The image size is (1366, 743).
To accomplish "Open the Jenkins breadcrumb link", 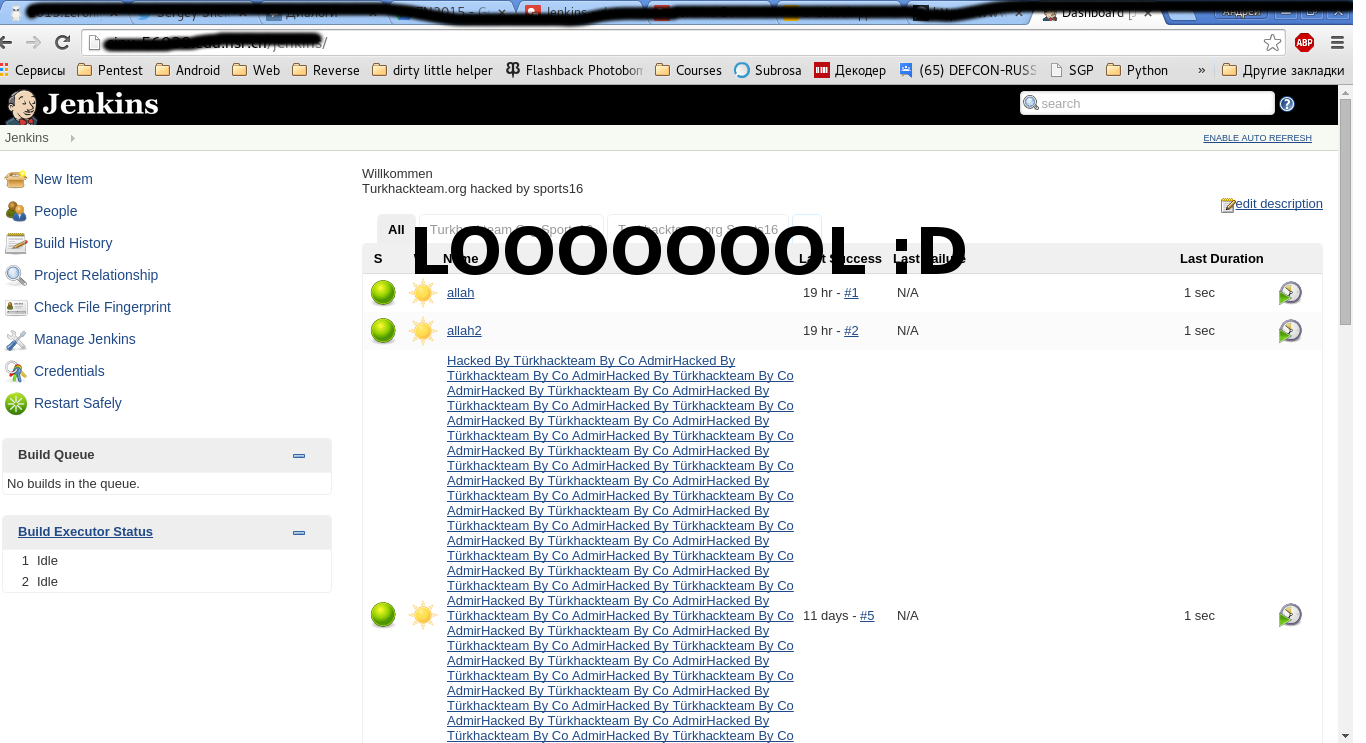I will 27,138.
